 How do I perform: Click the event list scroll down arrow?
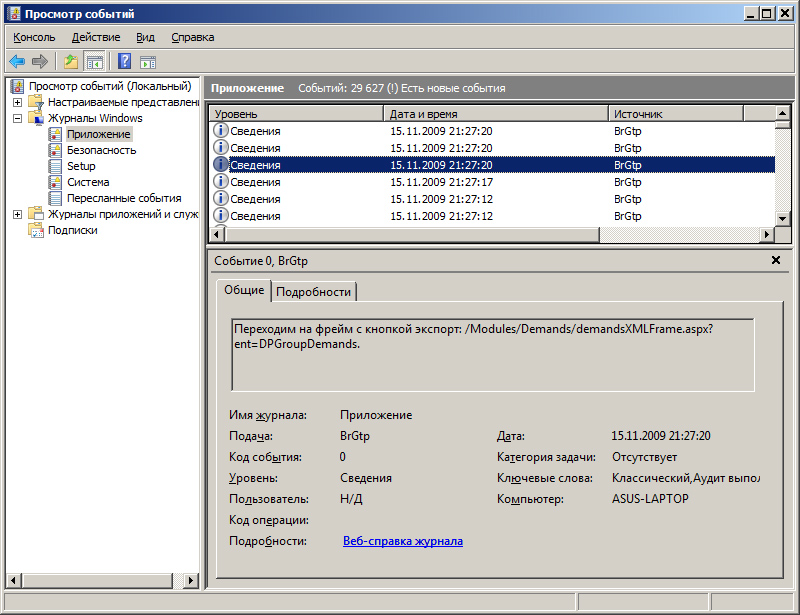point(783,218)
